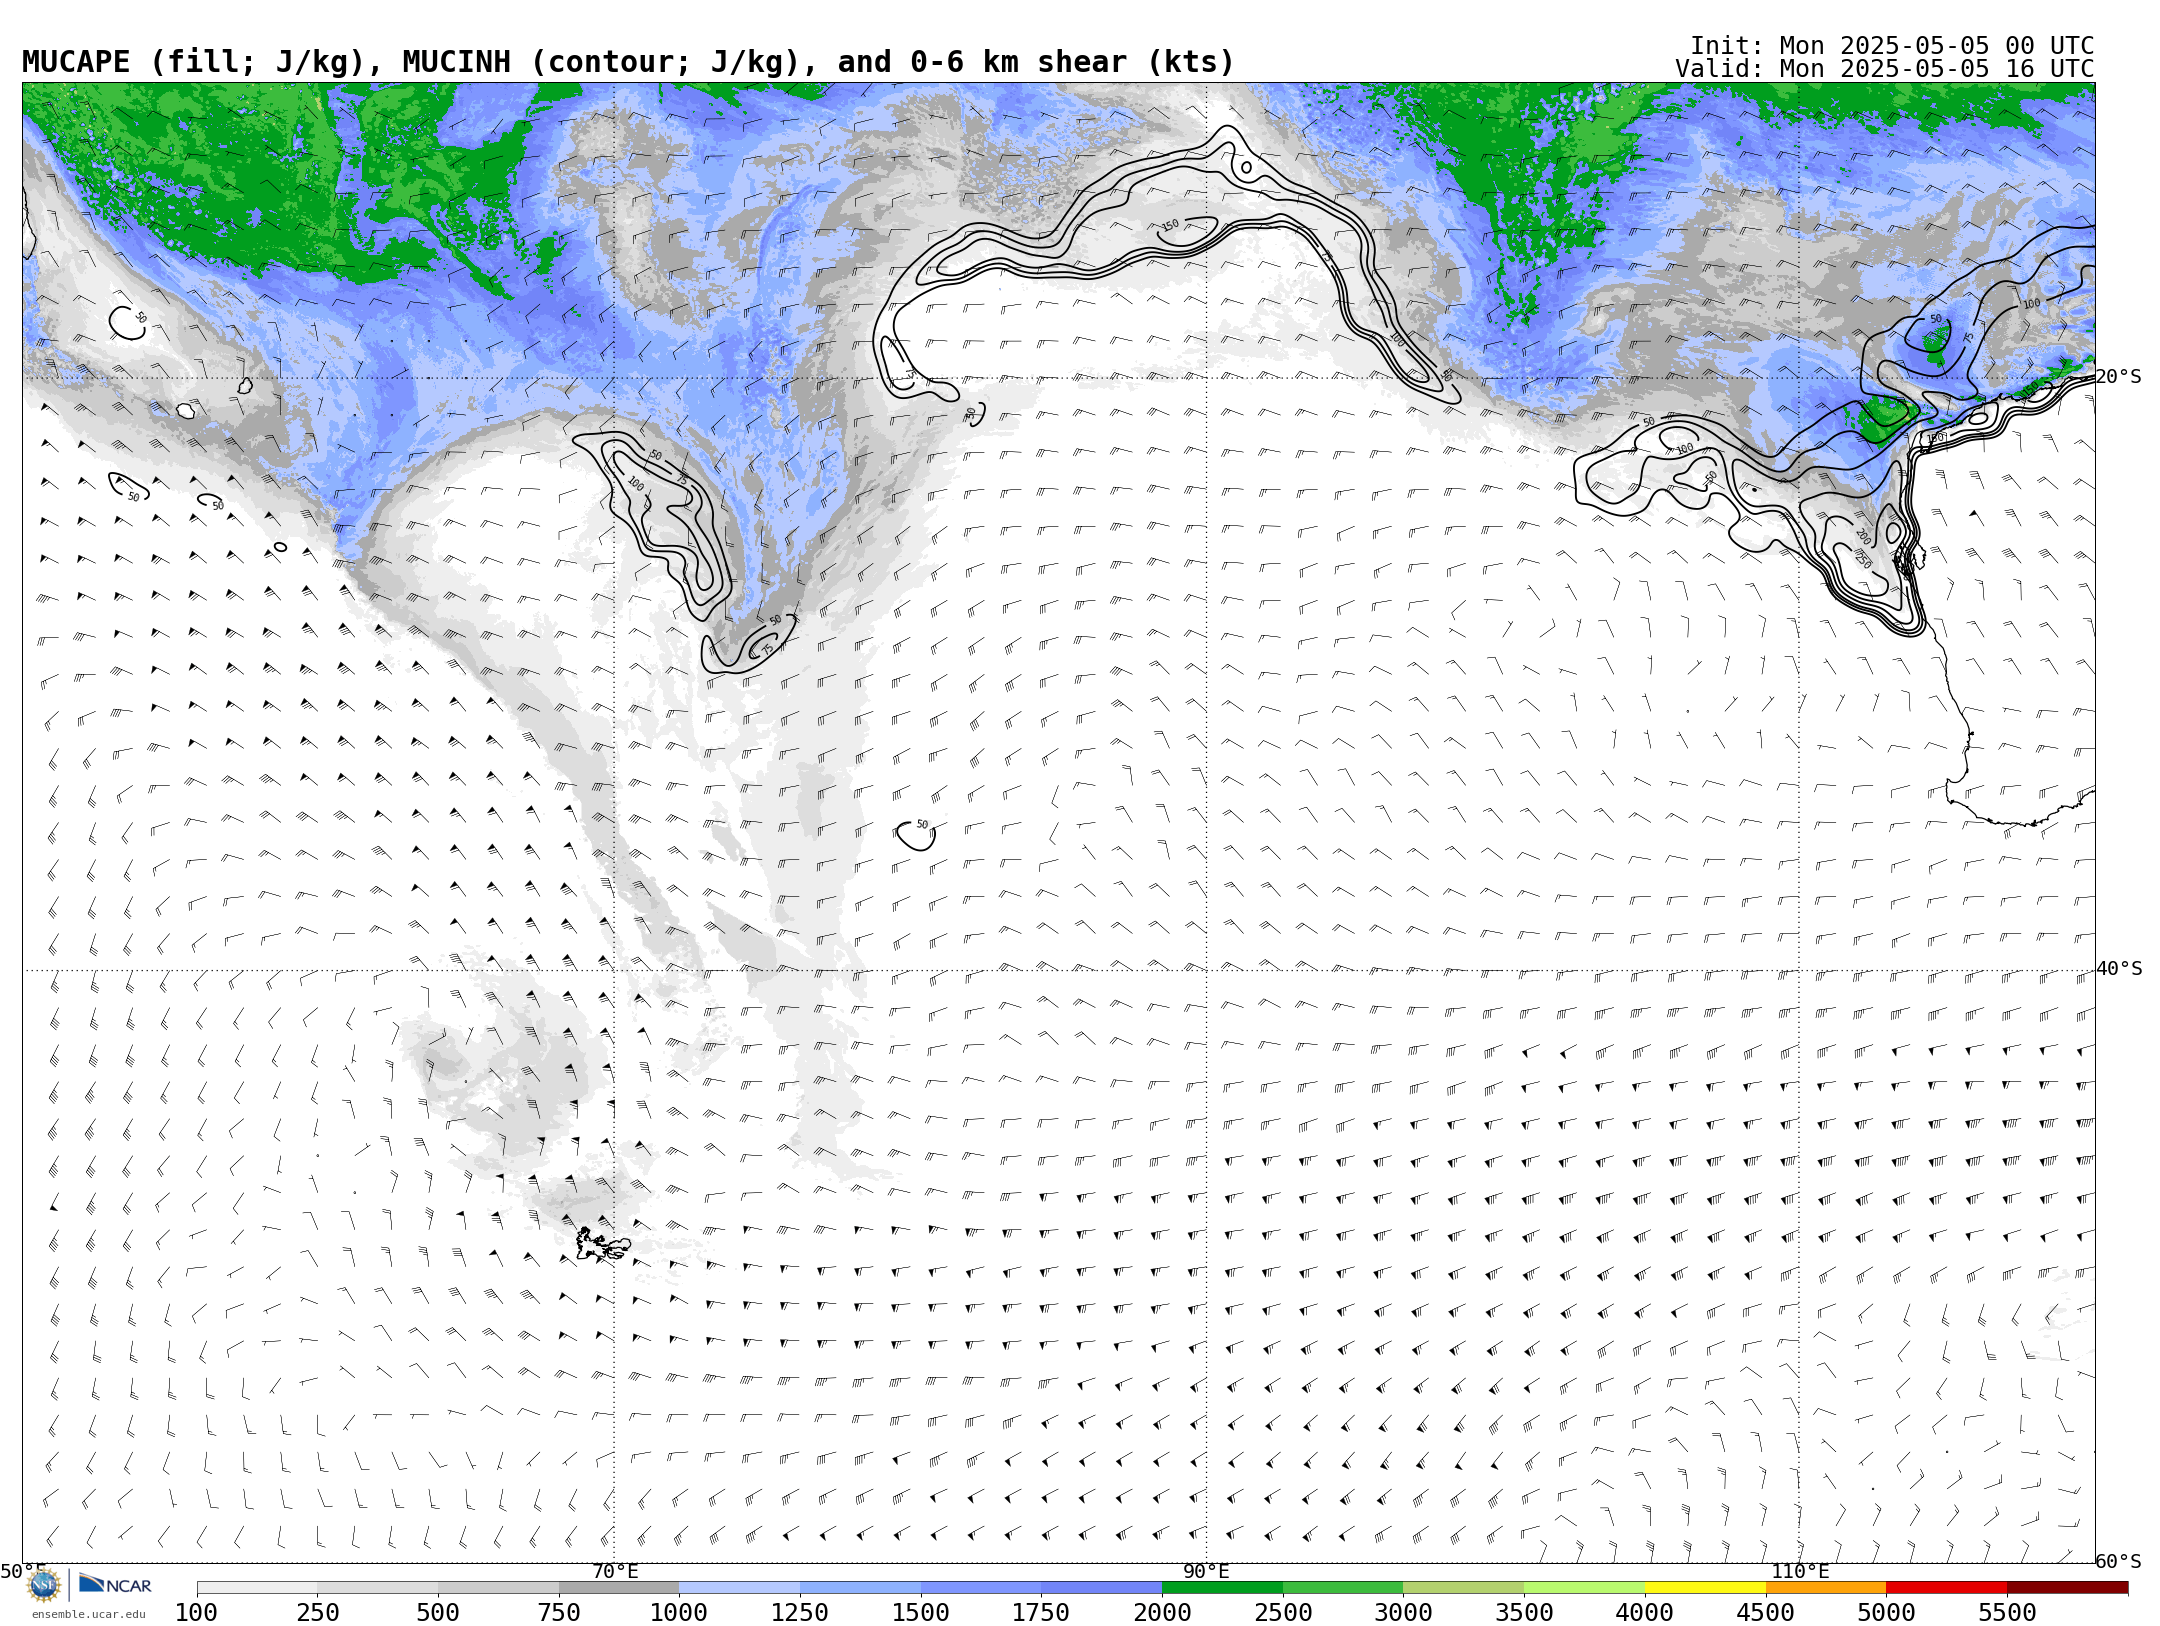2160x1626 pixels.
Task: Click the colorbar label 2000
Action: 1162,1613
